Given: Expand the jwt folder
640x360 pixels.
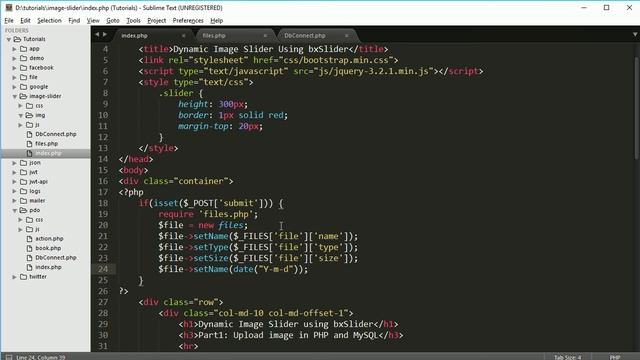Looking at the screenshot, I should (x=15, y=172).
